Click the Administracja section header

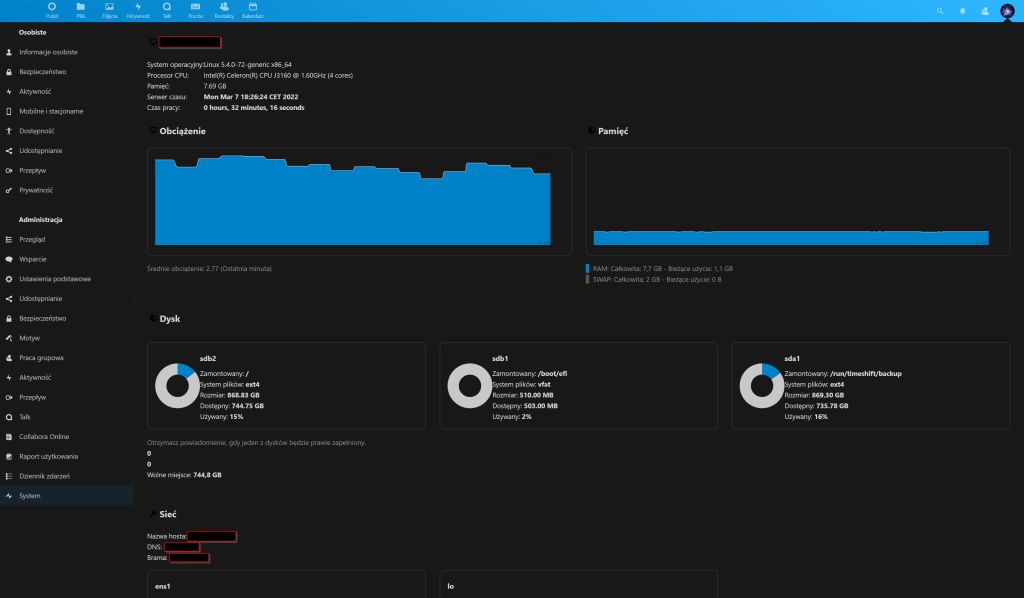click(x=40, y=219)
